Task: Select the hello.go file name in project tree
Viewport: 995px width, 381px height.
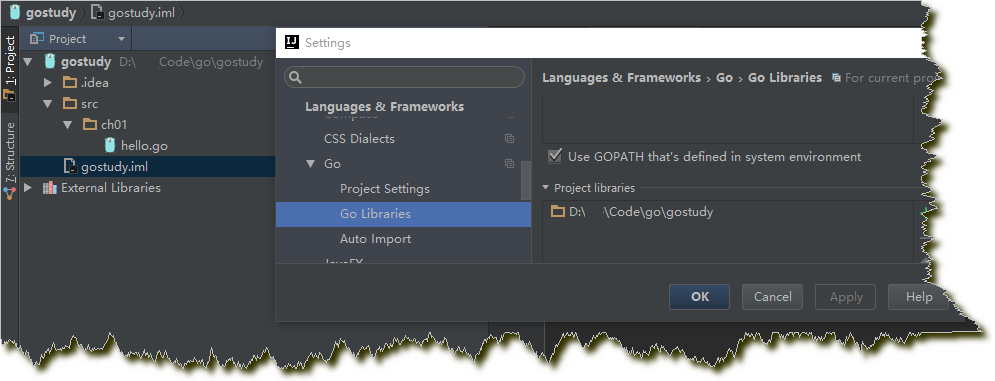Action: point(144,145)
